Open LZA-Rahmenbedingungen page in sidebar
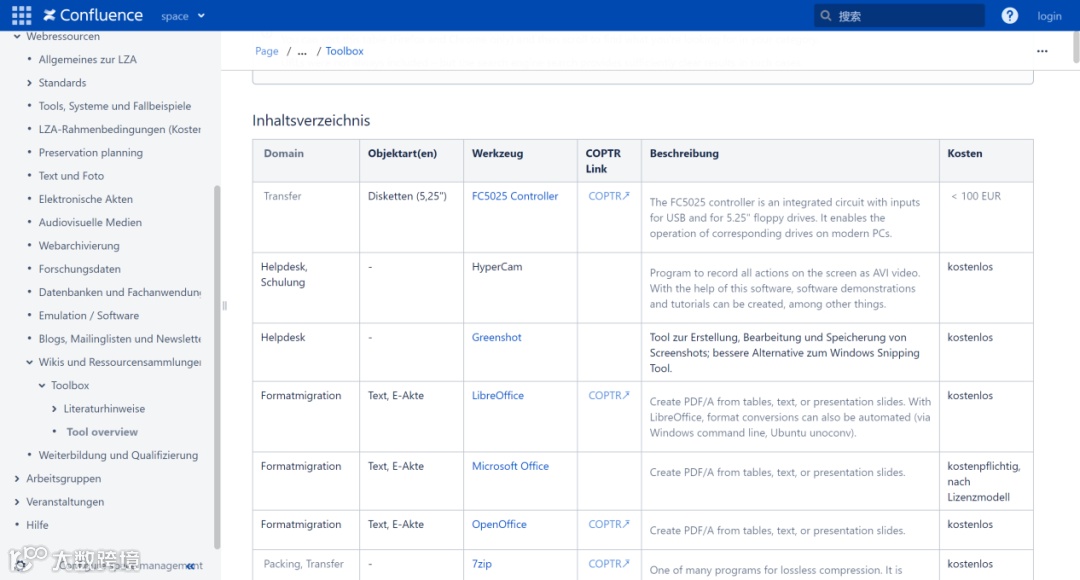Viewport: 1080px width, 580px height. [120, 130]
